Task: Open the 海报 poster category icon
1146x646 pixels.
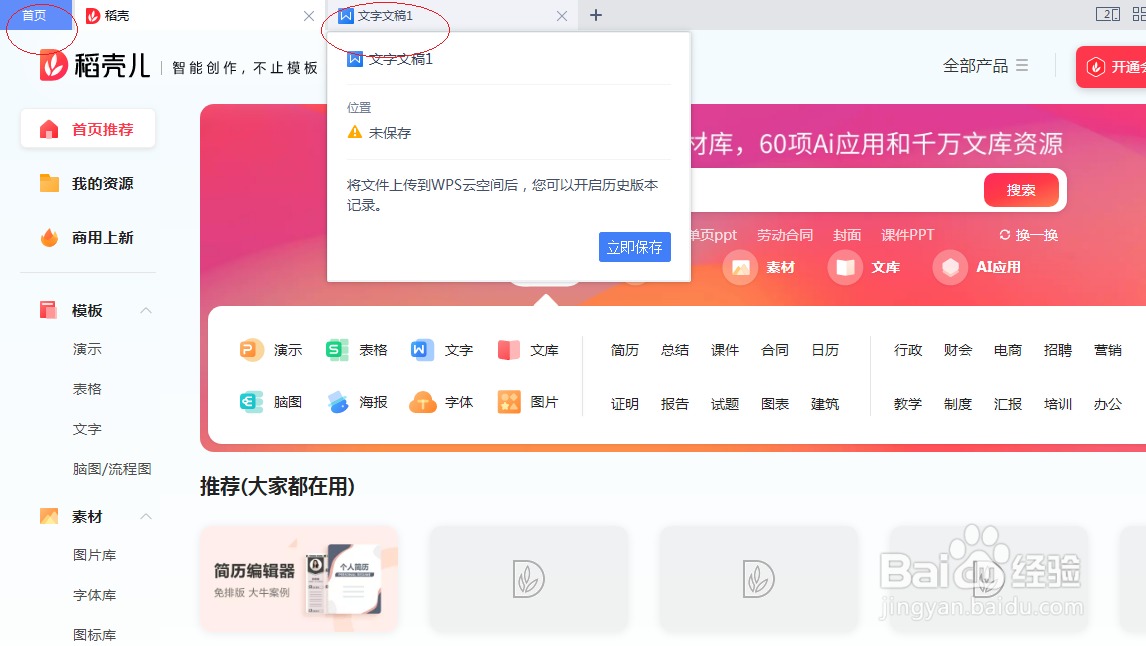Action: point(337,402)
